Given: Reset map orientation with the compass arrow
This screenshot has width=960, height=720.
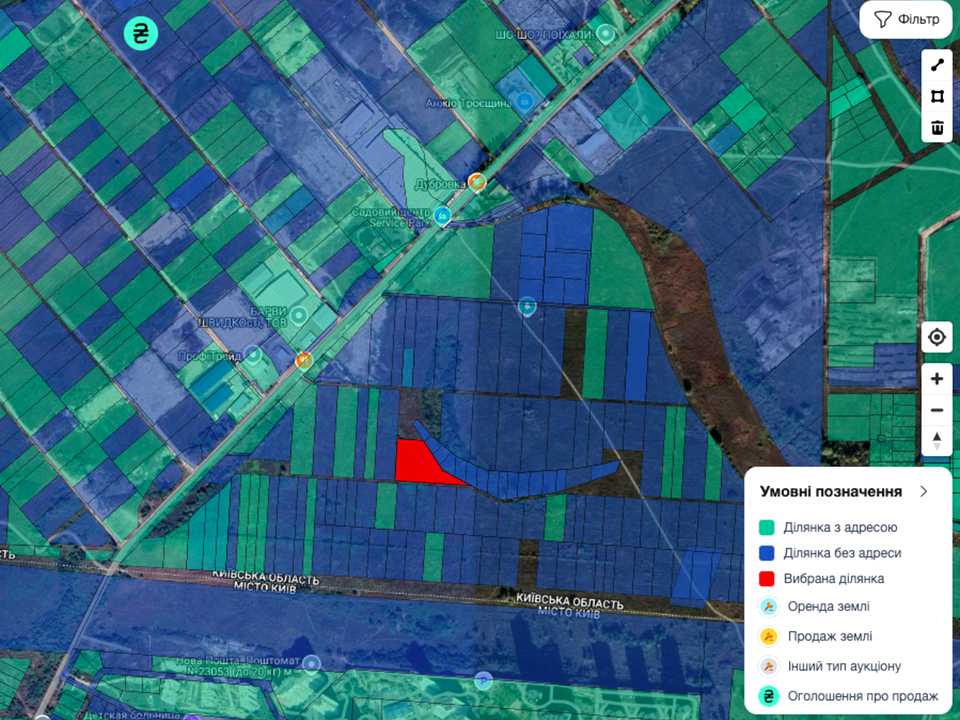Looking at the screenshot, I should 937,440.
